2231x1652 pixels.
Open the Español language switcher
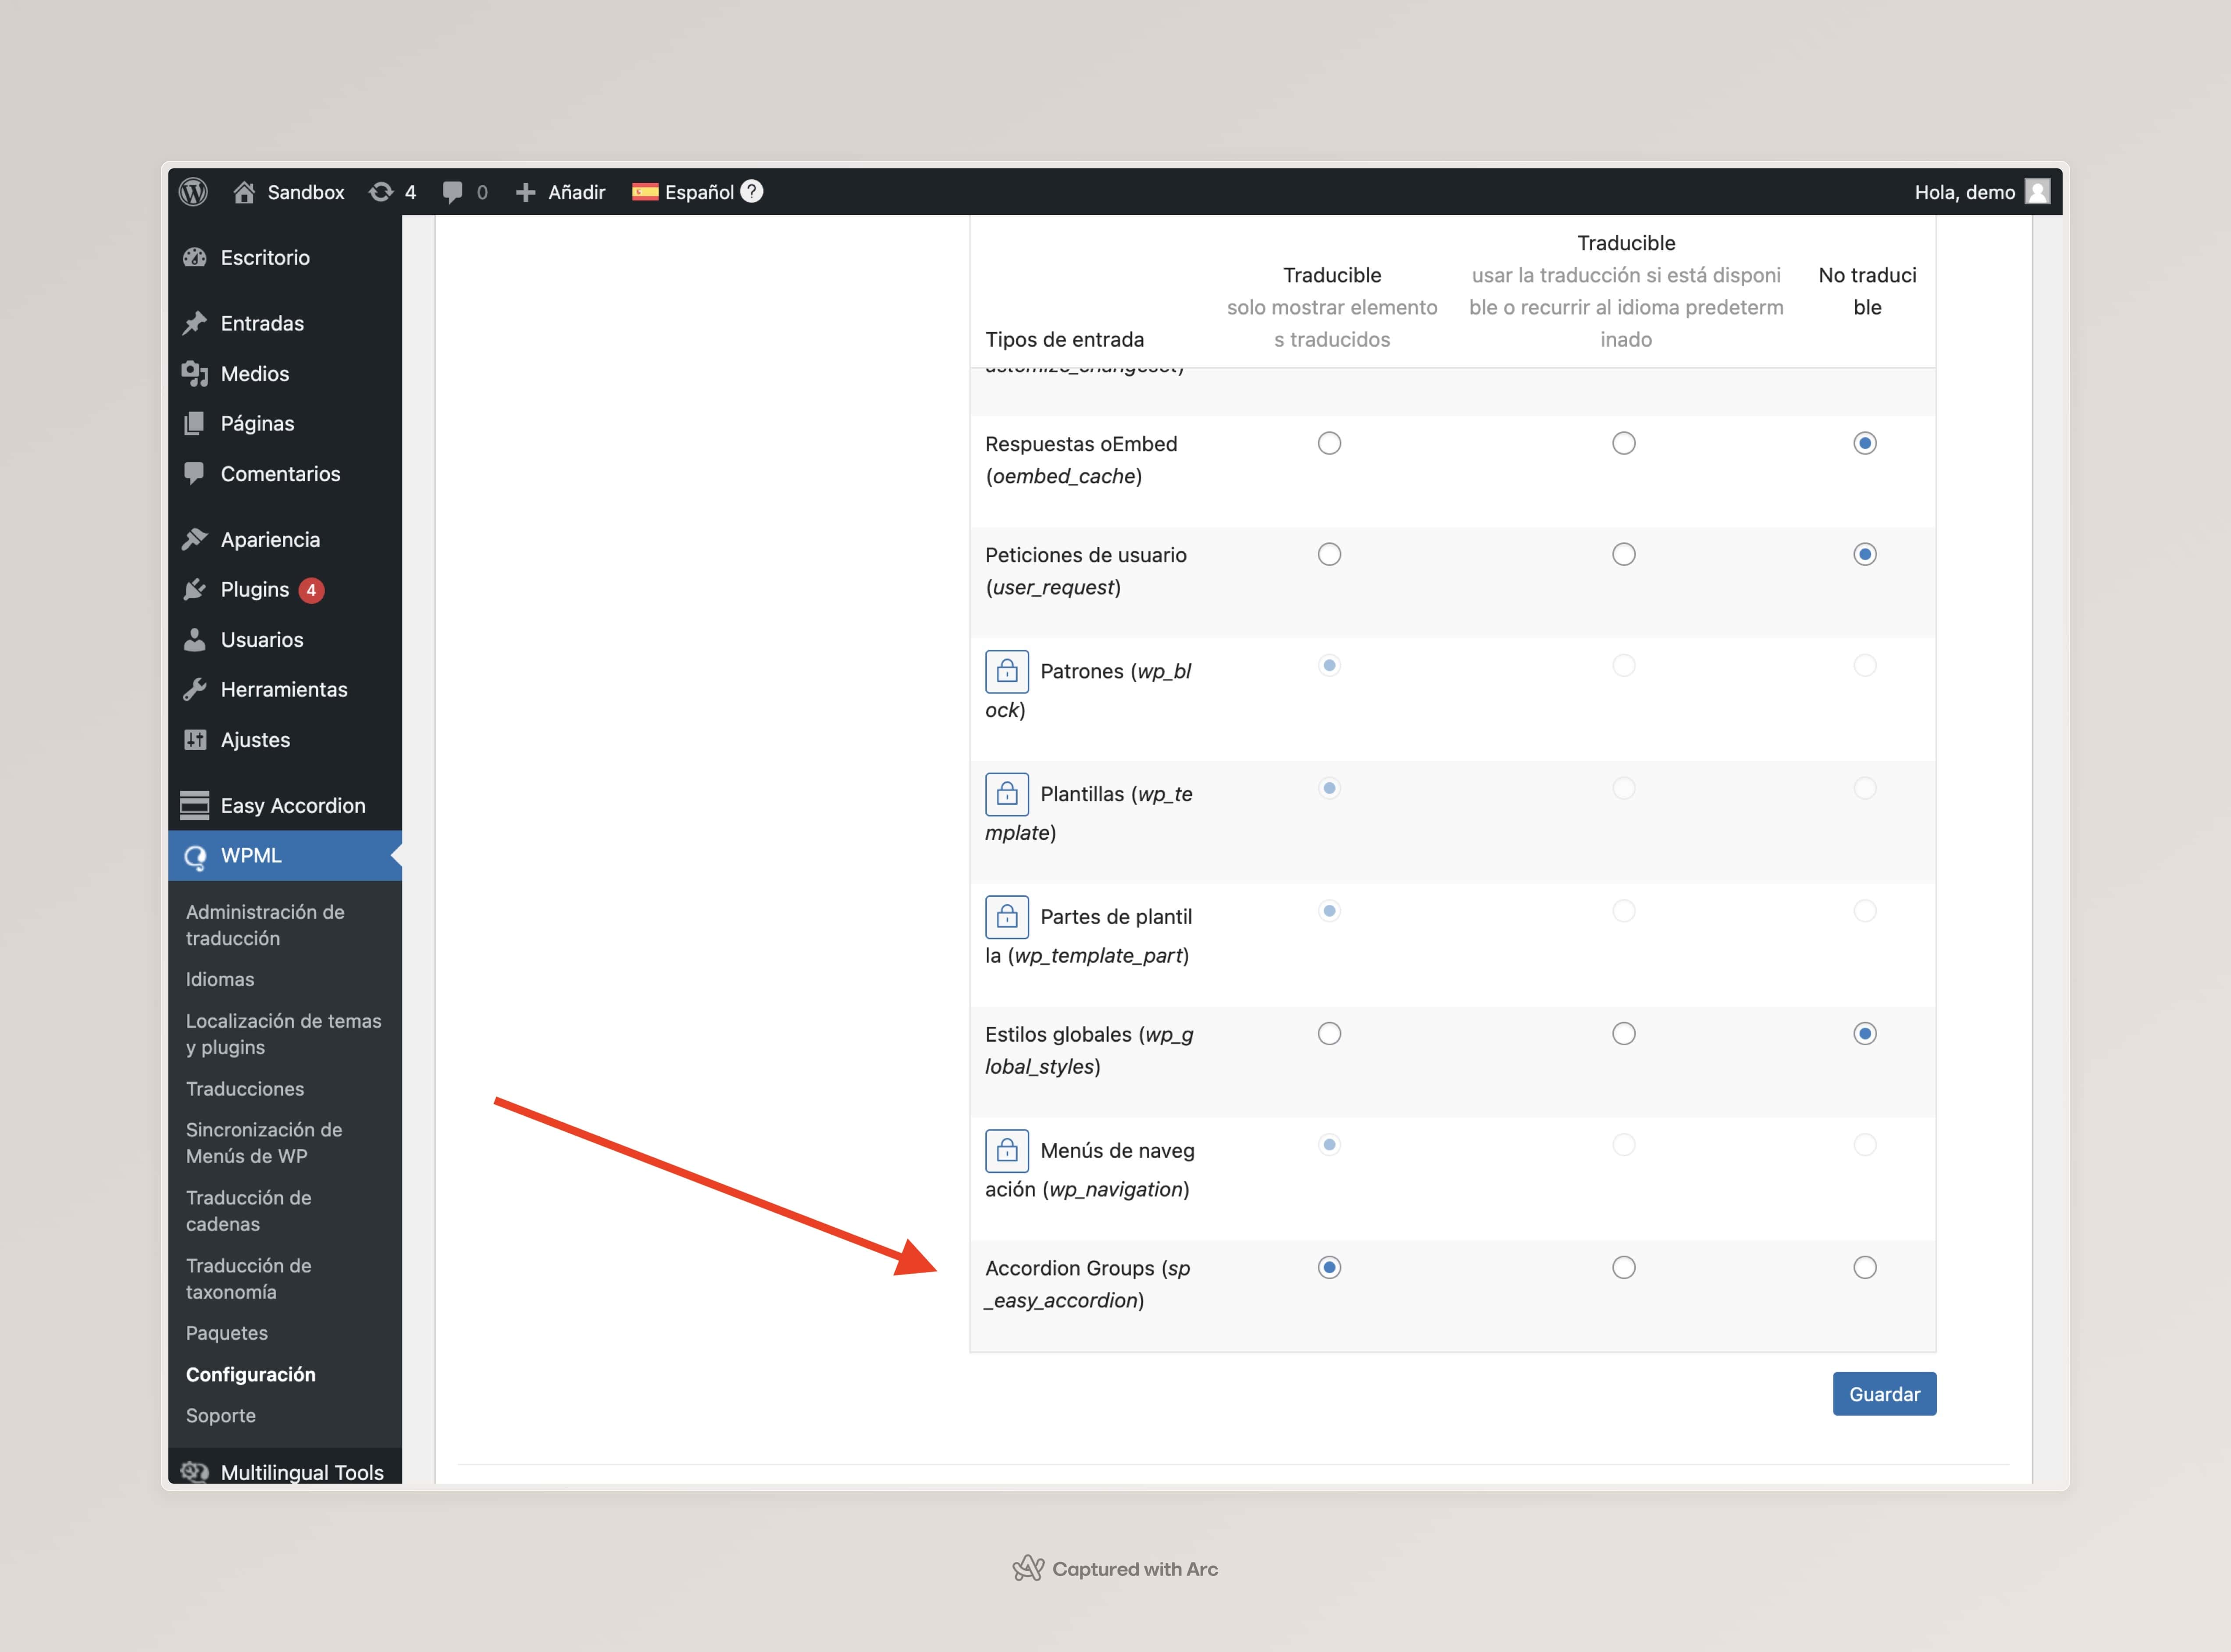(698, 192)
